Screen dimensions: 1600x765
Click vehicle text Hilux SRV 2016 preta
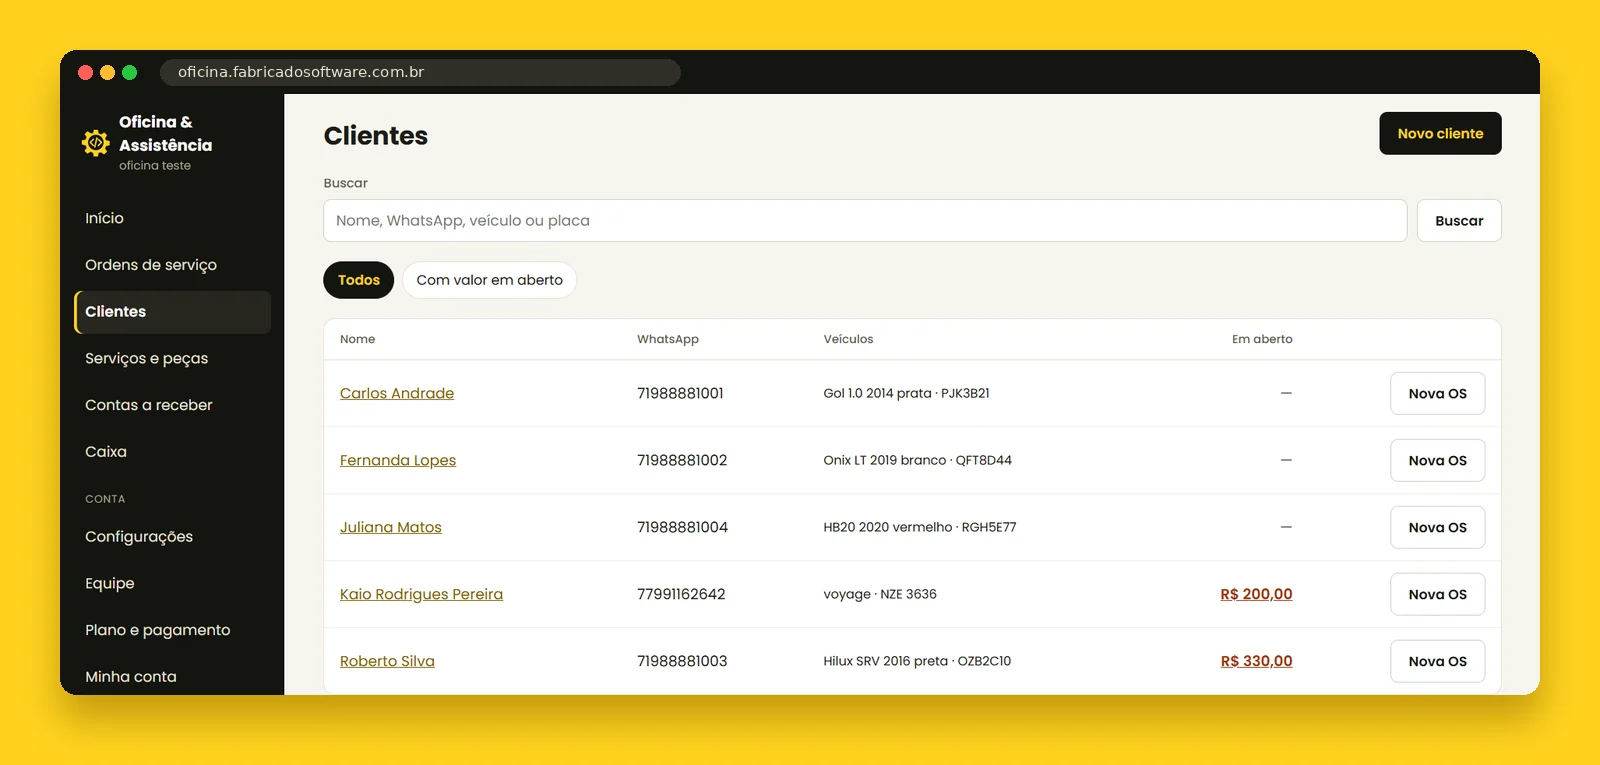point(885,661)
